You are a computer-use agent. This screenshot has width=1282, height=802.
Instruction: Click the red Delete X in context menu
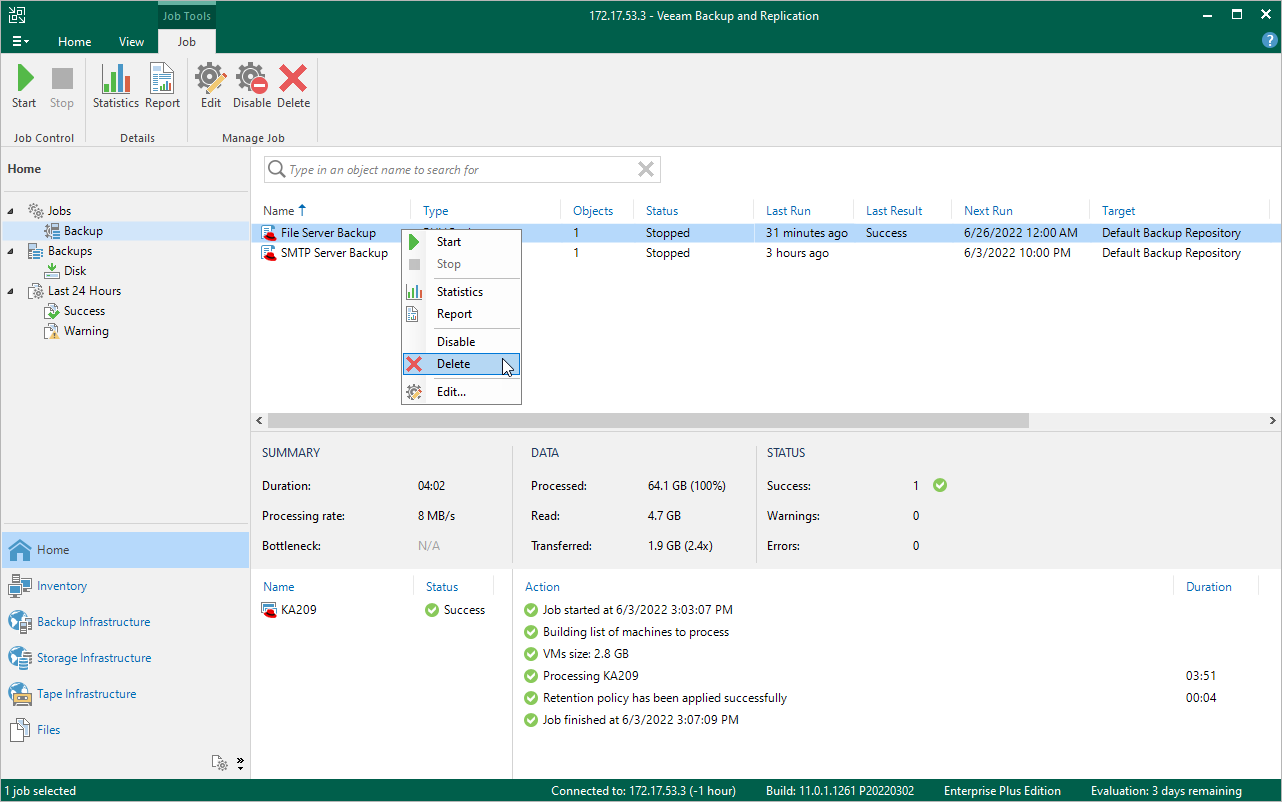pyautogui.click(x=414, y=364)
